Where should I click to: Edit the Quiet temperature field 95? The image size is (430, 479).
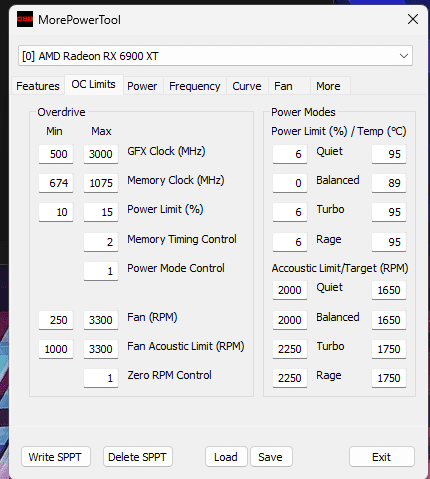tap(389, 154)
